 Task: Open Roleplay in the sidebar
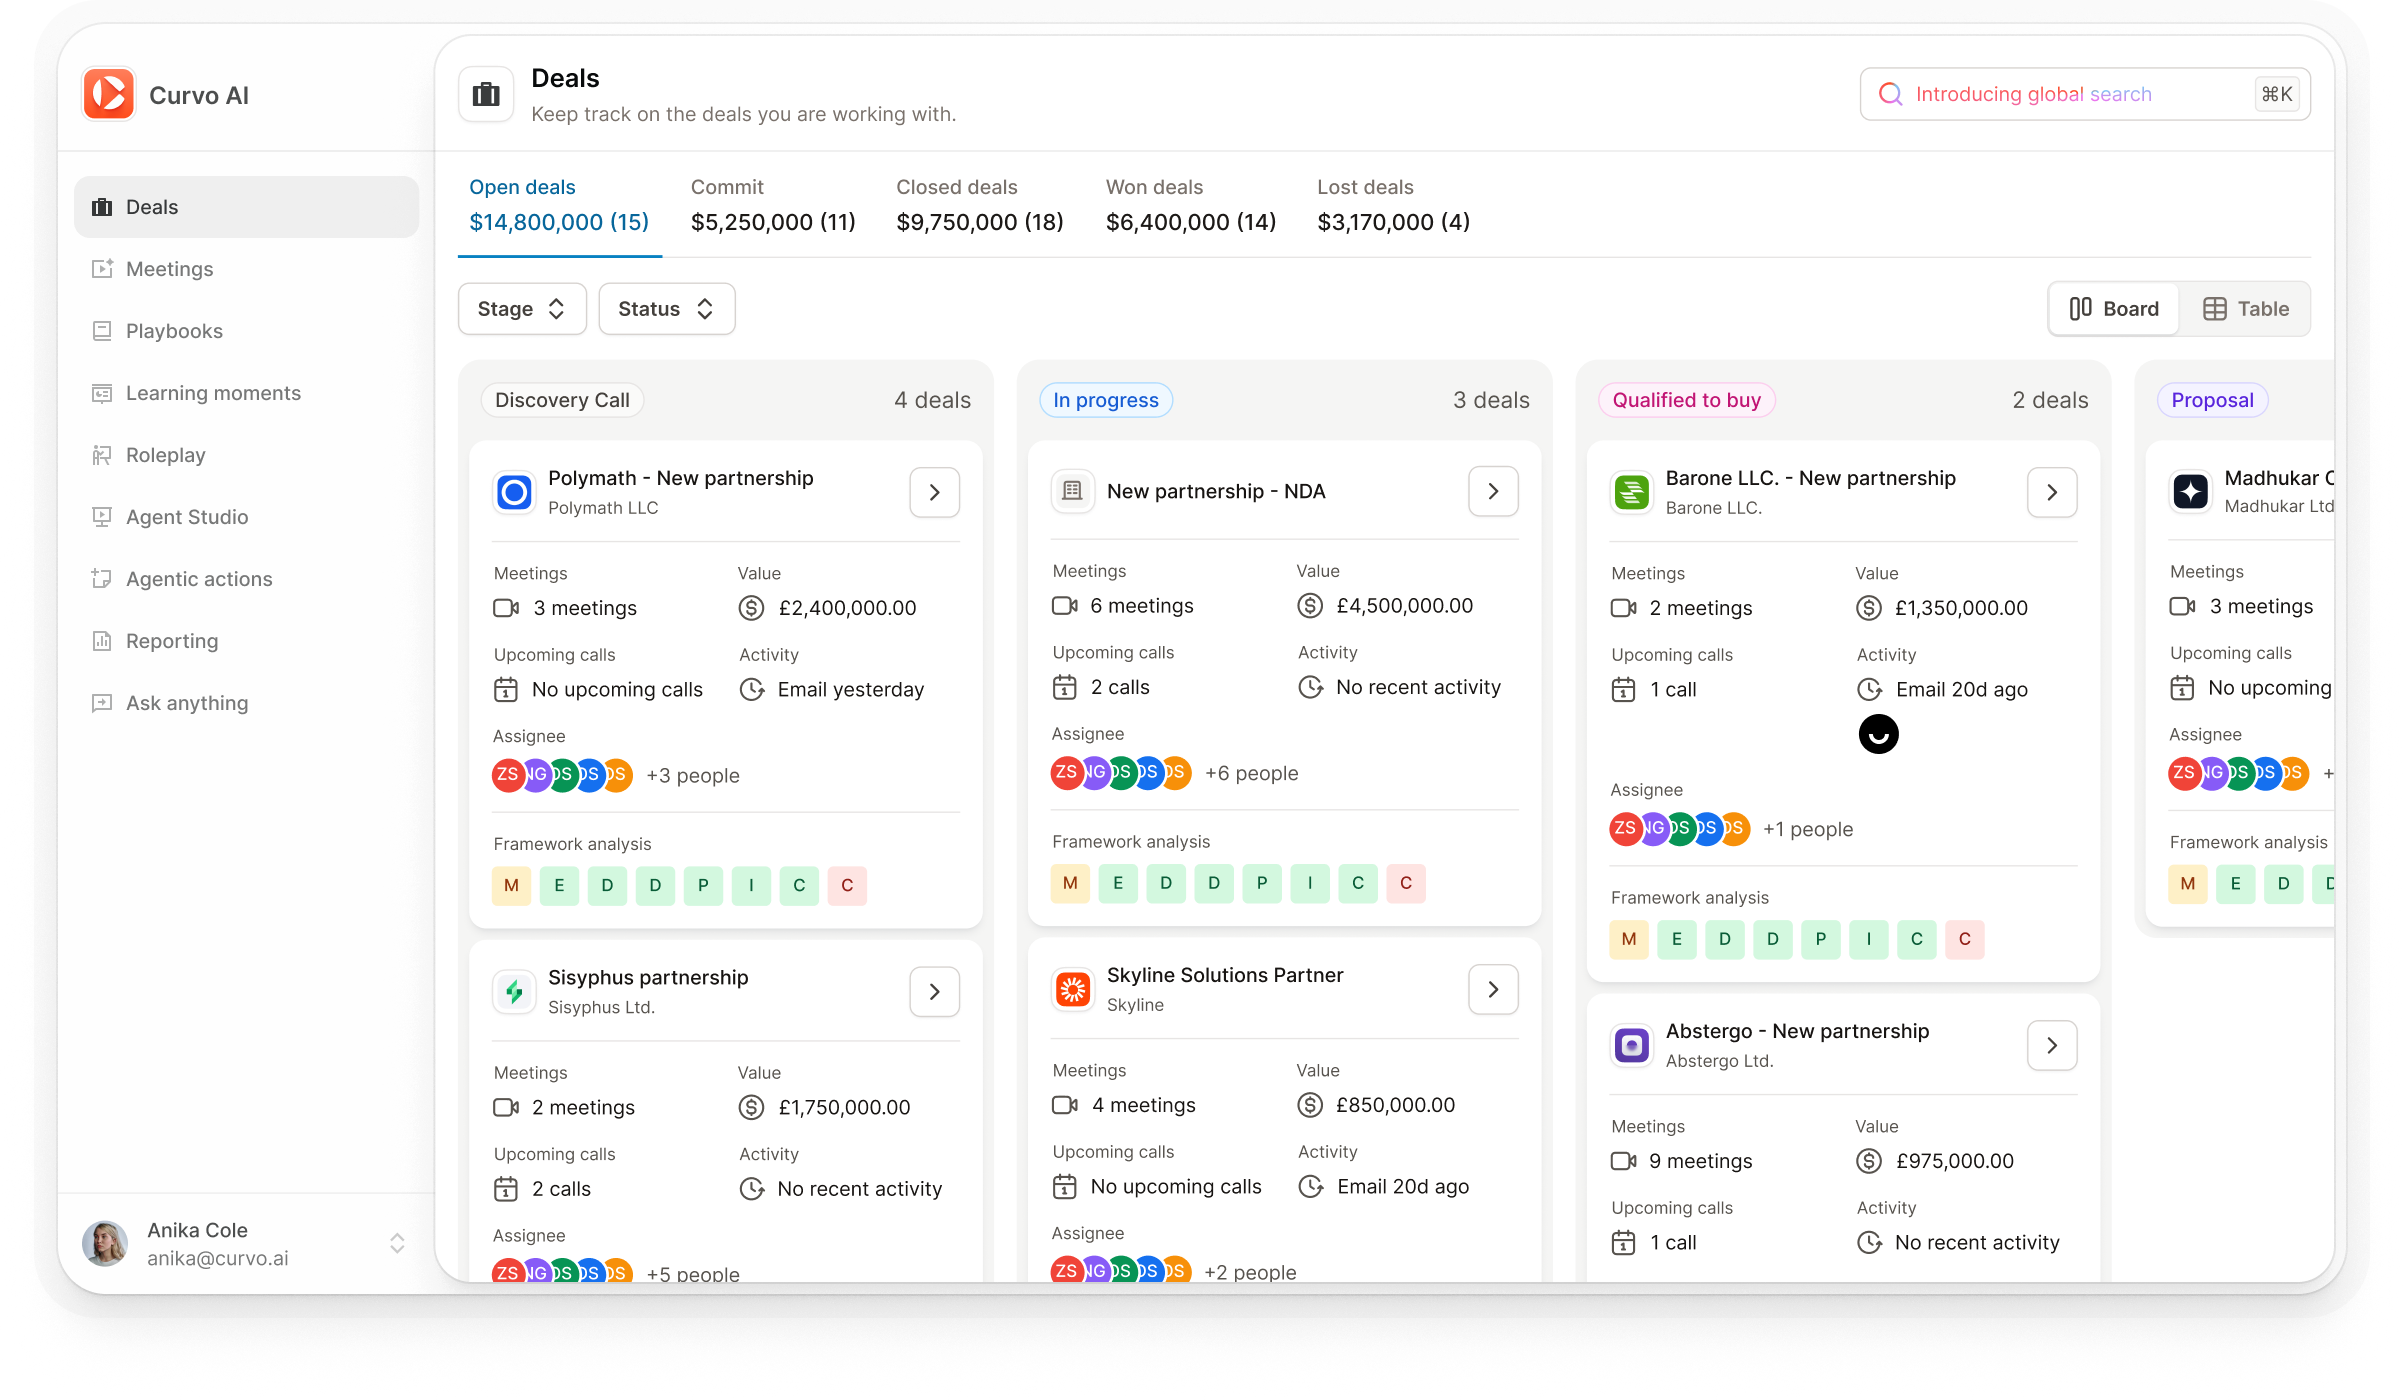pos(246,455)
